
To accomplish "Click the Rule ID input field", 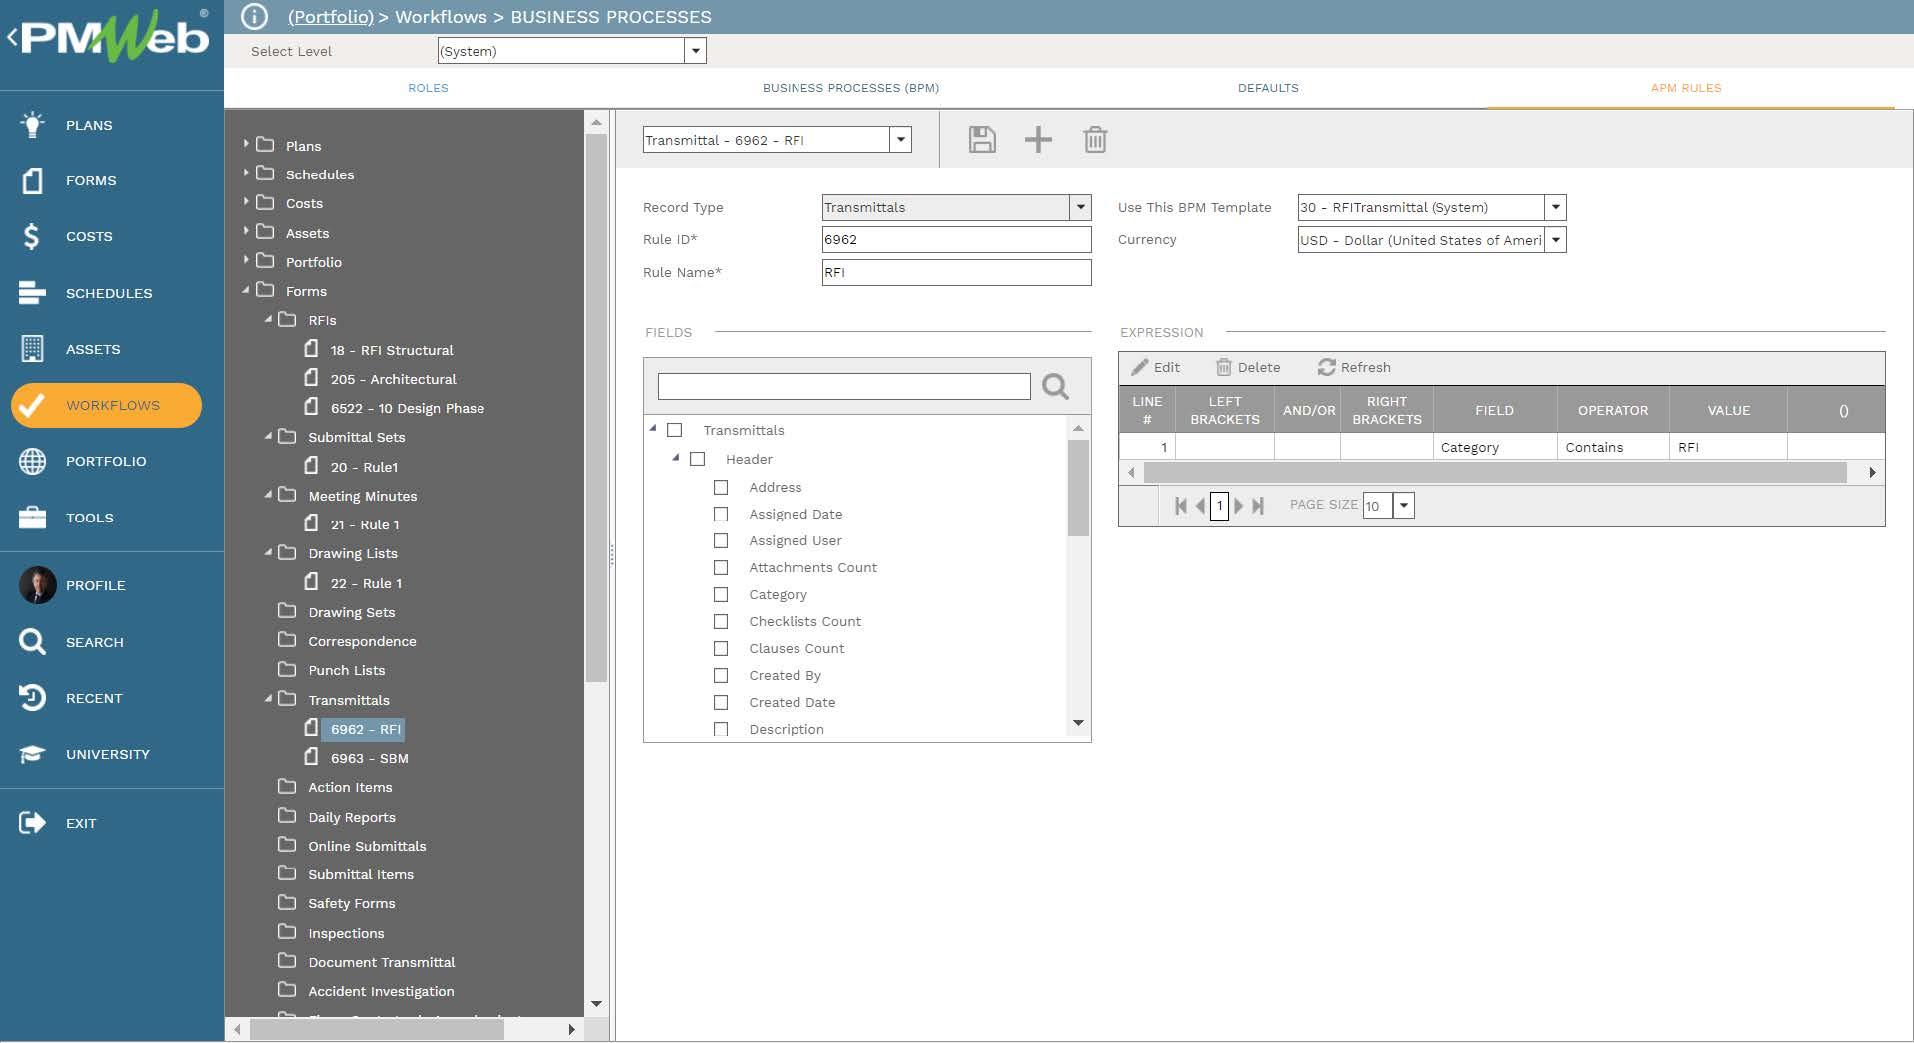I will pyautogui.click(x=956, y=239).
